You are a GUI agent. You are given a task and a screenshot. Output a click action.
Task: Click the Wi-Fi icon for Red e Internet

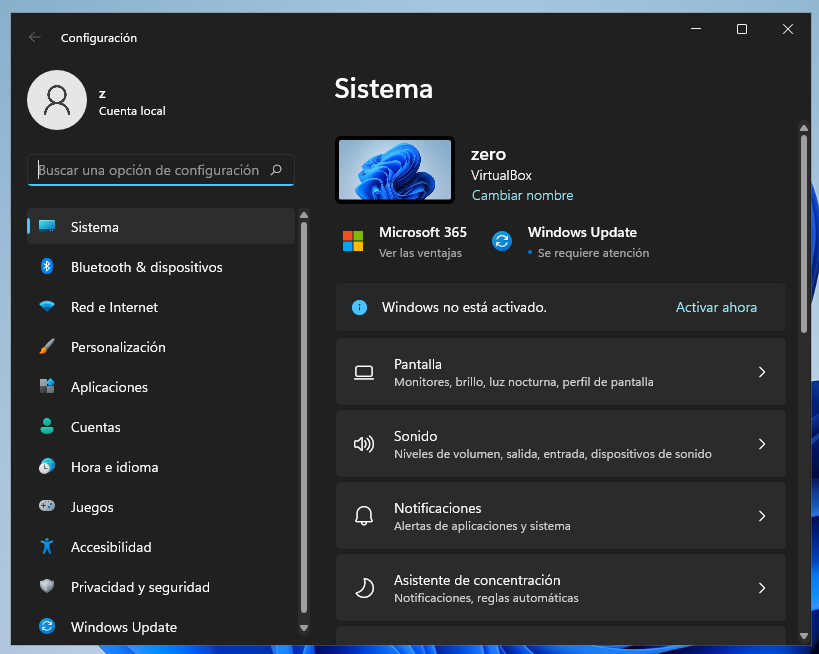[x=47, y=307]
